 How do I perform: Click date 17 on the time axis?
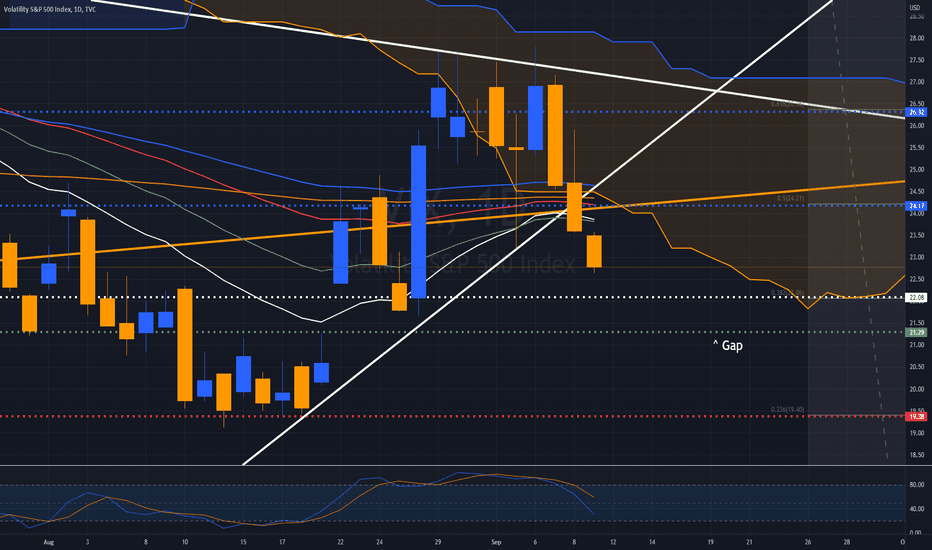click(282, 542)
